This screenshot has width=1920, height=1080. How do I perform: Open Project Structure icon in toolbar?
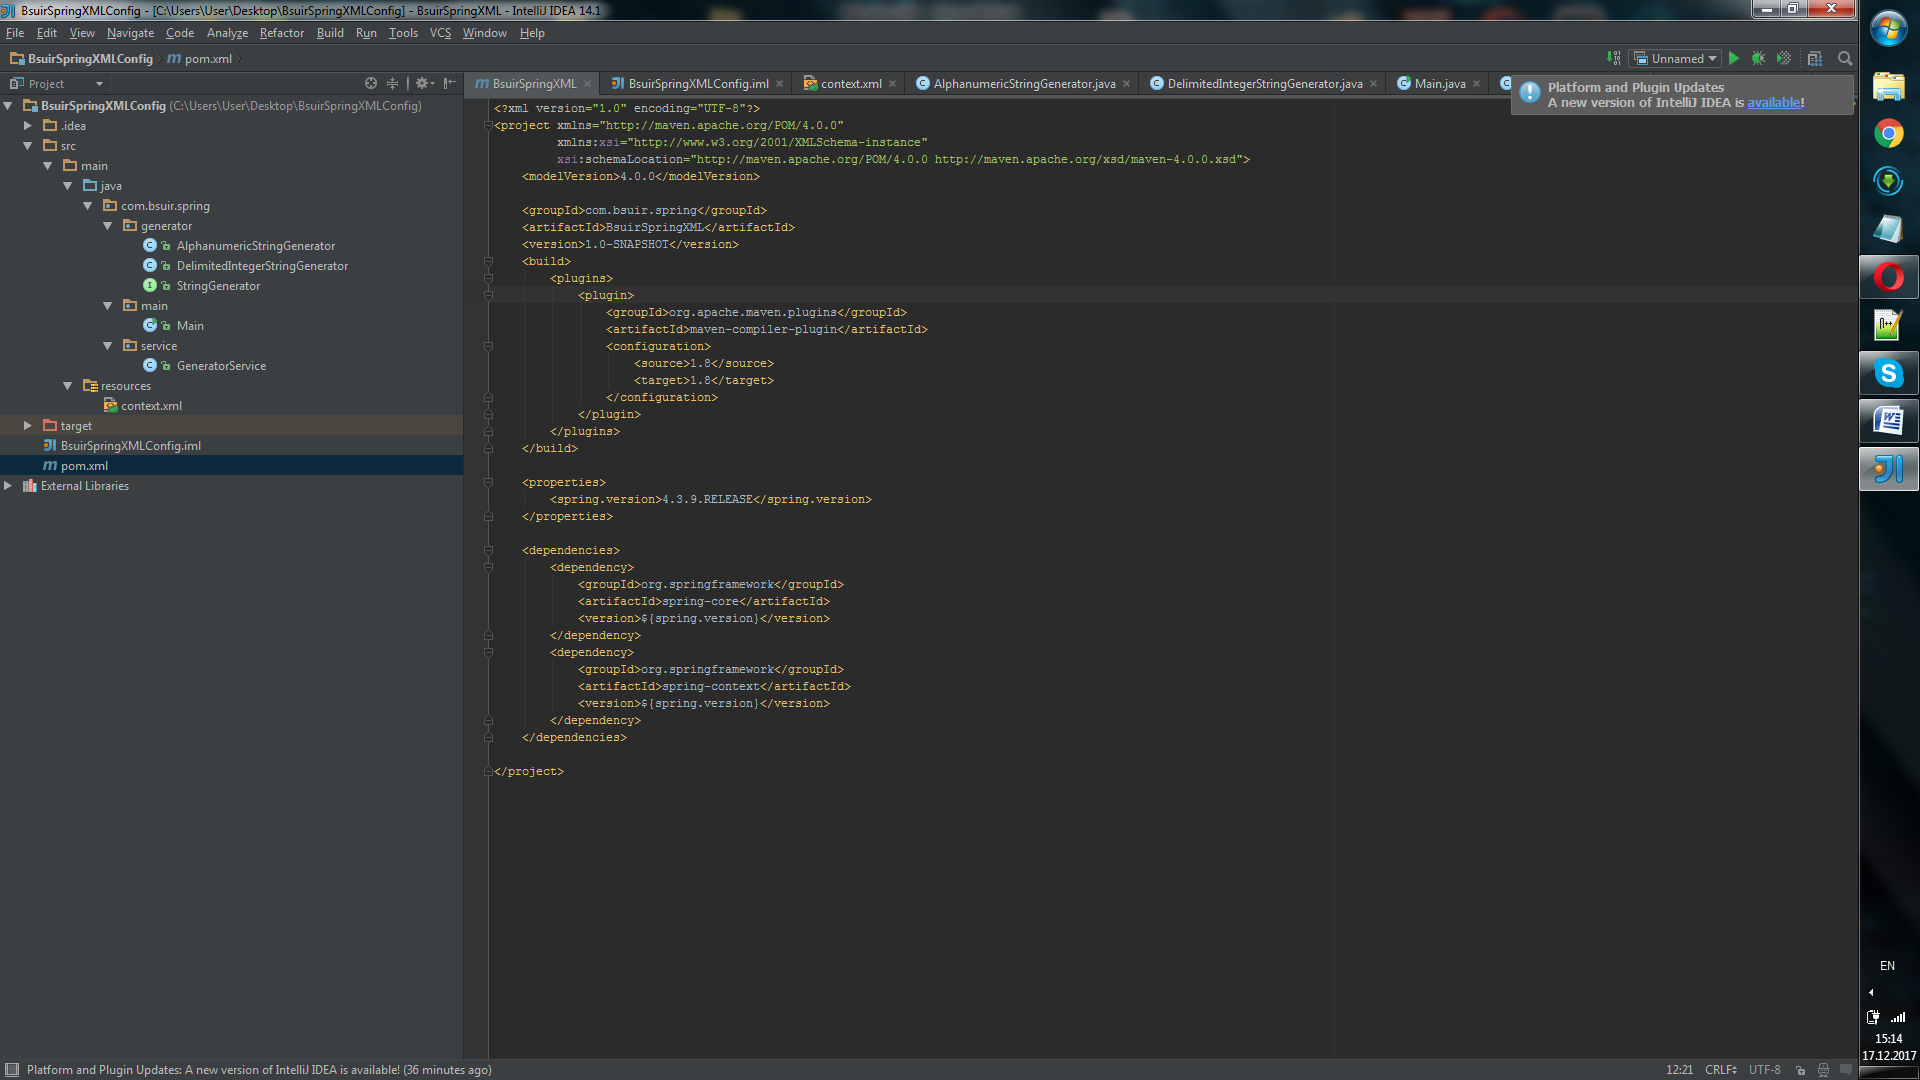click(x=1815, y=58)
